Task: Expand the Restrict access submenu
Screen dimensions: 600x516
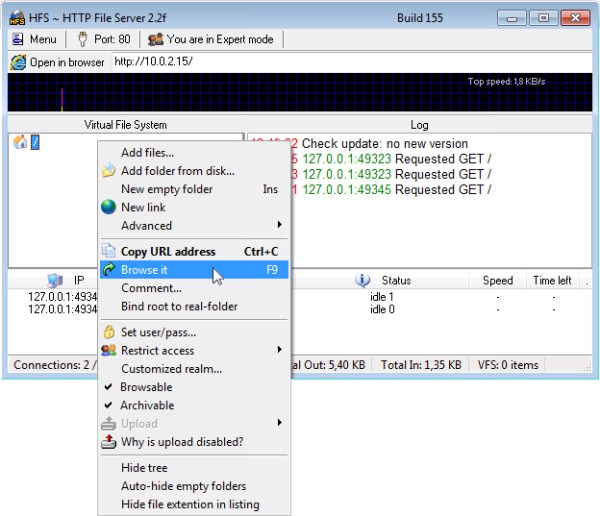Action: [x=158, y=350]
